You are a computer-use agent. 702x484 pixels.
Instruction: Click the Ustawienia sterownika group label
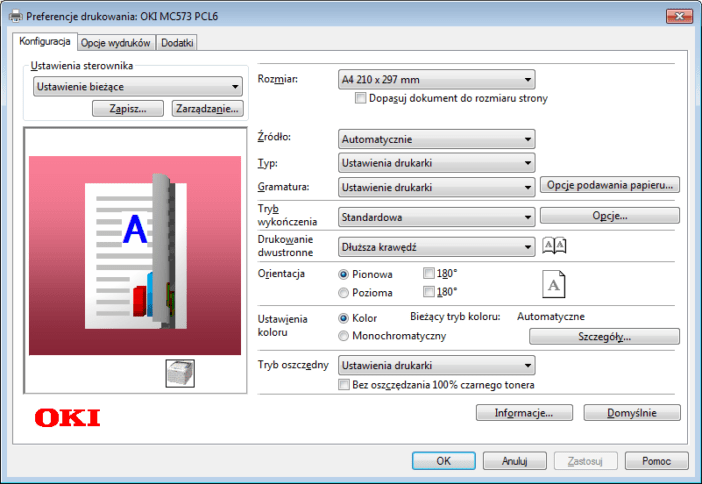pos(82,66)
